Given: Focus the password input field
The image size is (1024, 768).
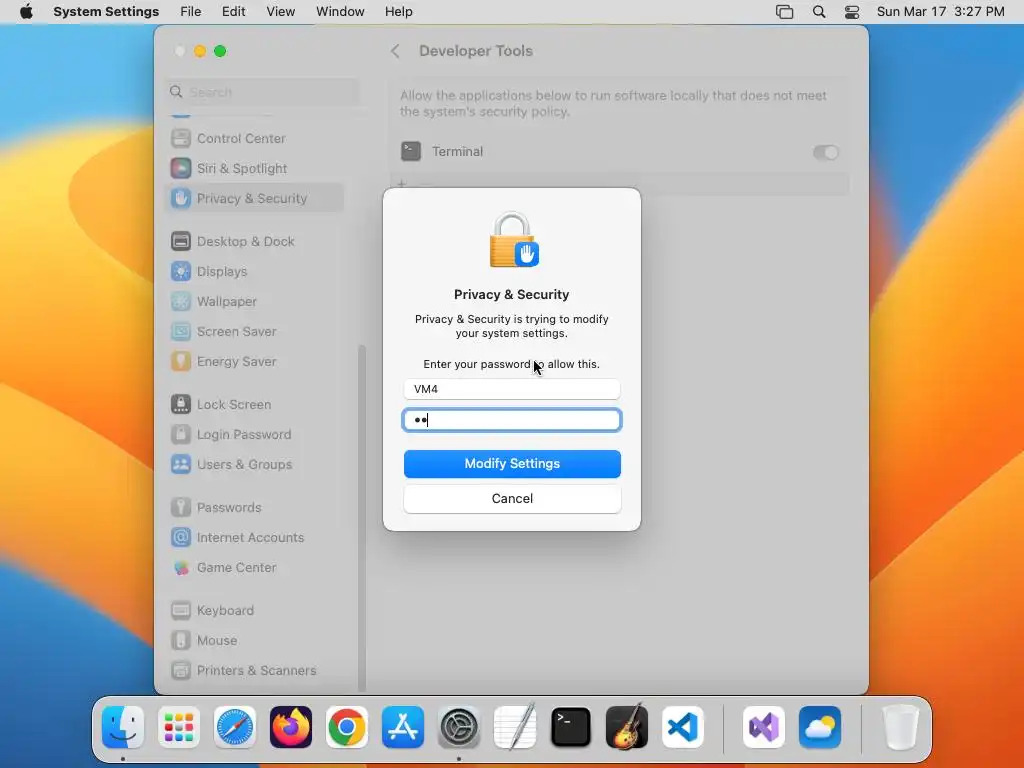Looking at the screenshot, I should pyautogui.click(x=512, y=420).
